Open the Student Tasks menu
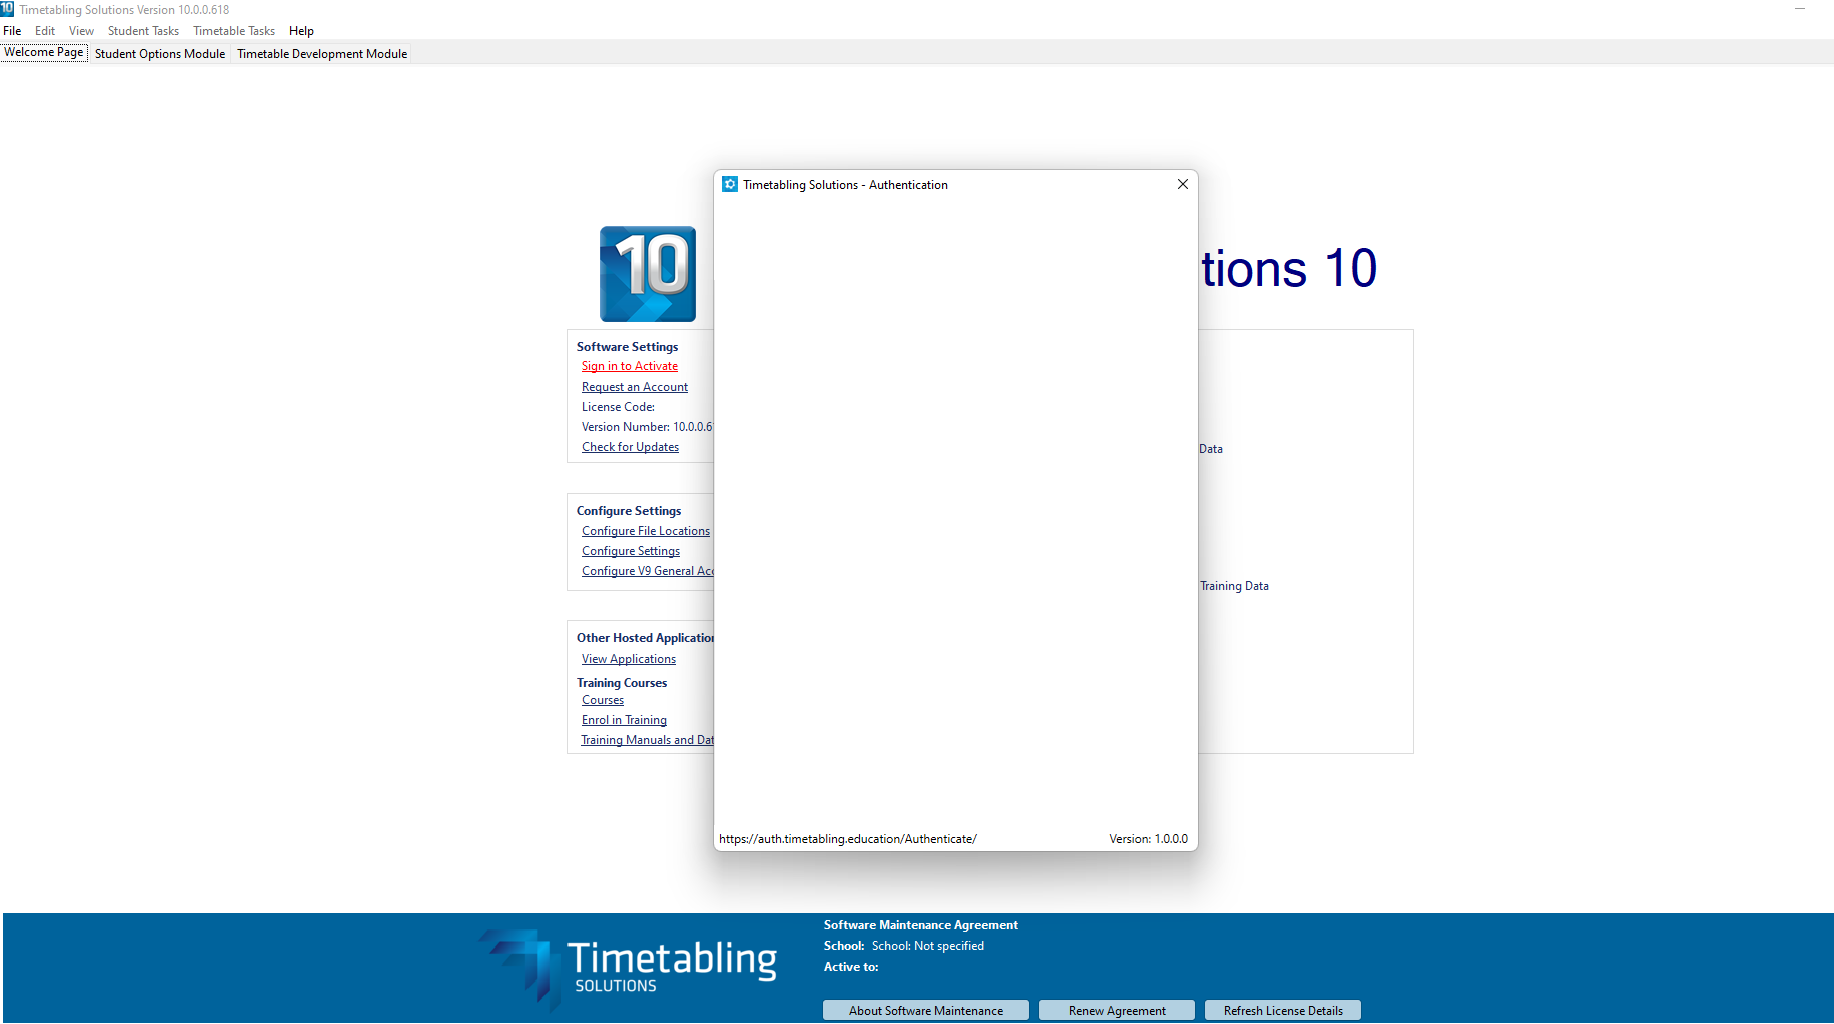The height and width of the screenshot is (1024, 1834). (x=143, y=31)
